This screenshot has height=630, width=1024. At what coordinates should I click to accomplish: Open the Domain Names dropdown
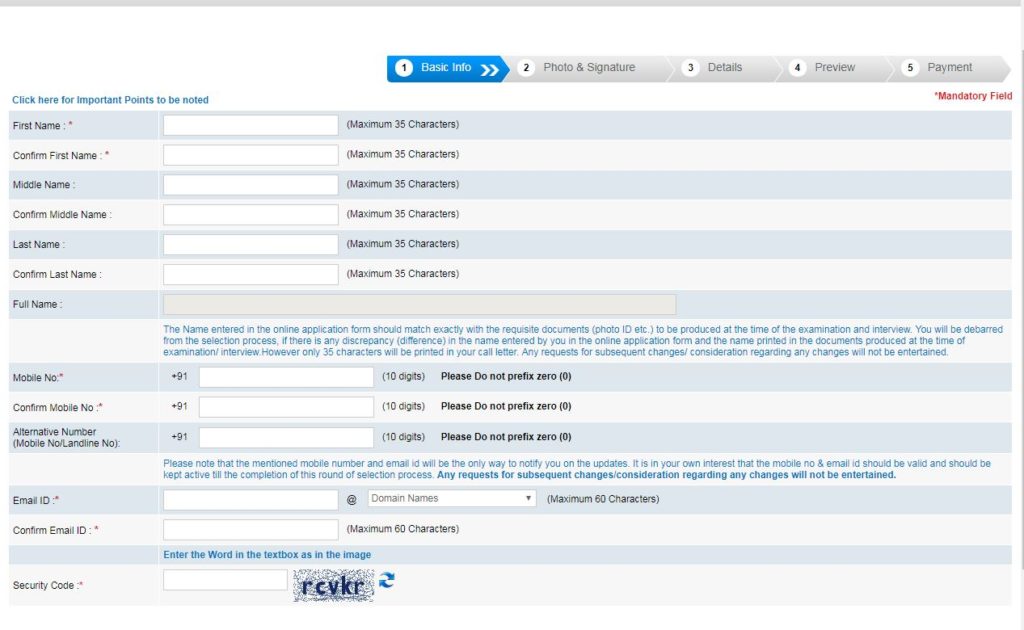click(x=452, y=498)
